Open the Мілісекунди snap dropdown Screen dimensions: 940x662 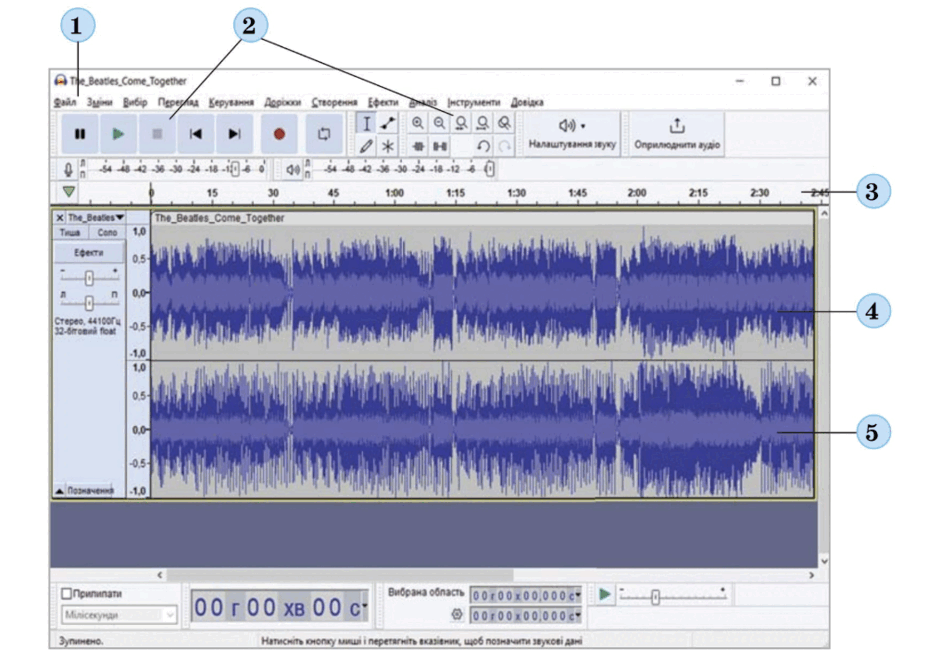point(119,615)
